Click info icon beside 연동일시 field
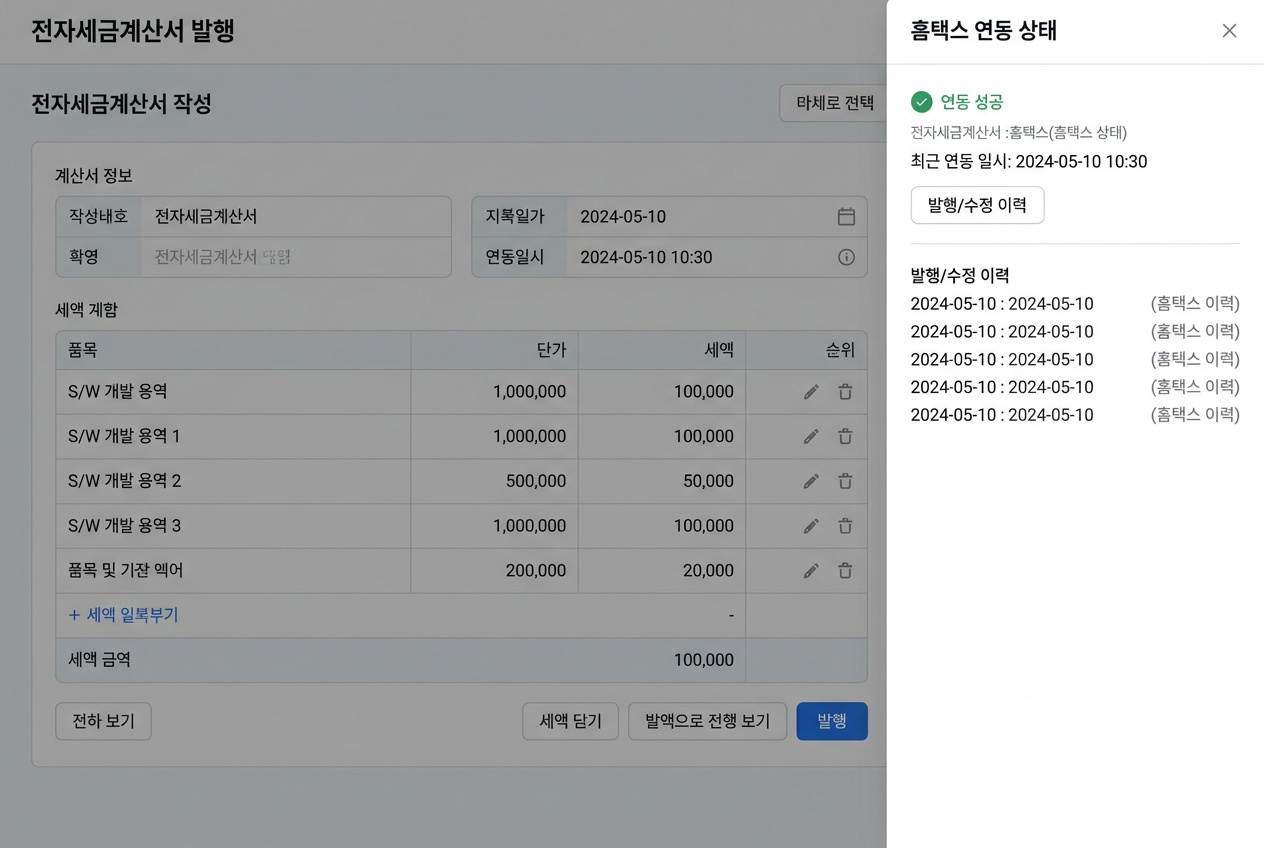1264x848 pixels. point(846,257)
